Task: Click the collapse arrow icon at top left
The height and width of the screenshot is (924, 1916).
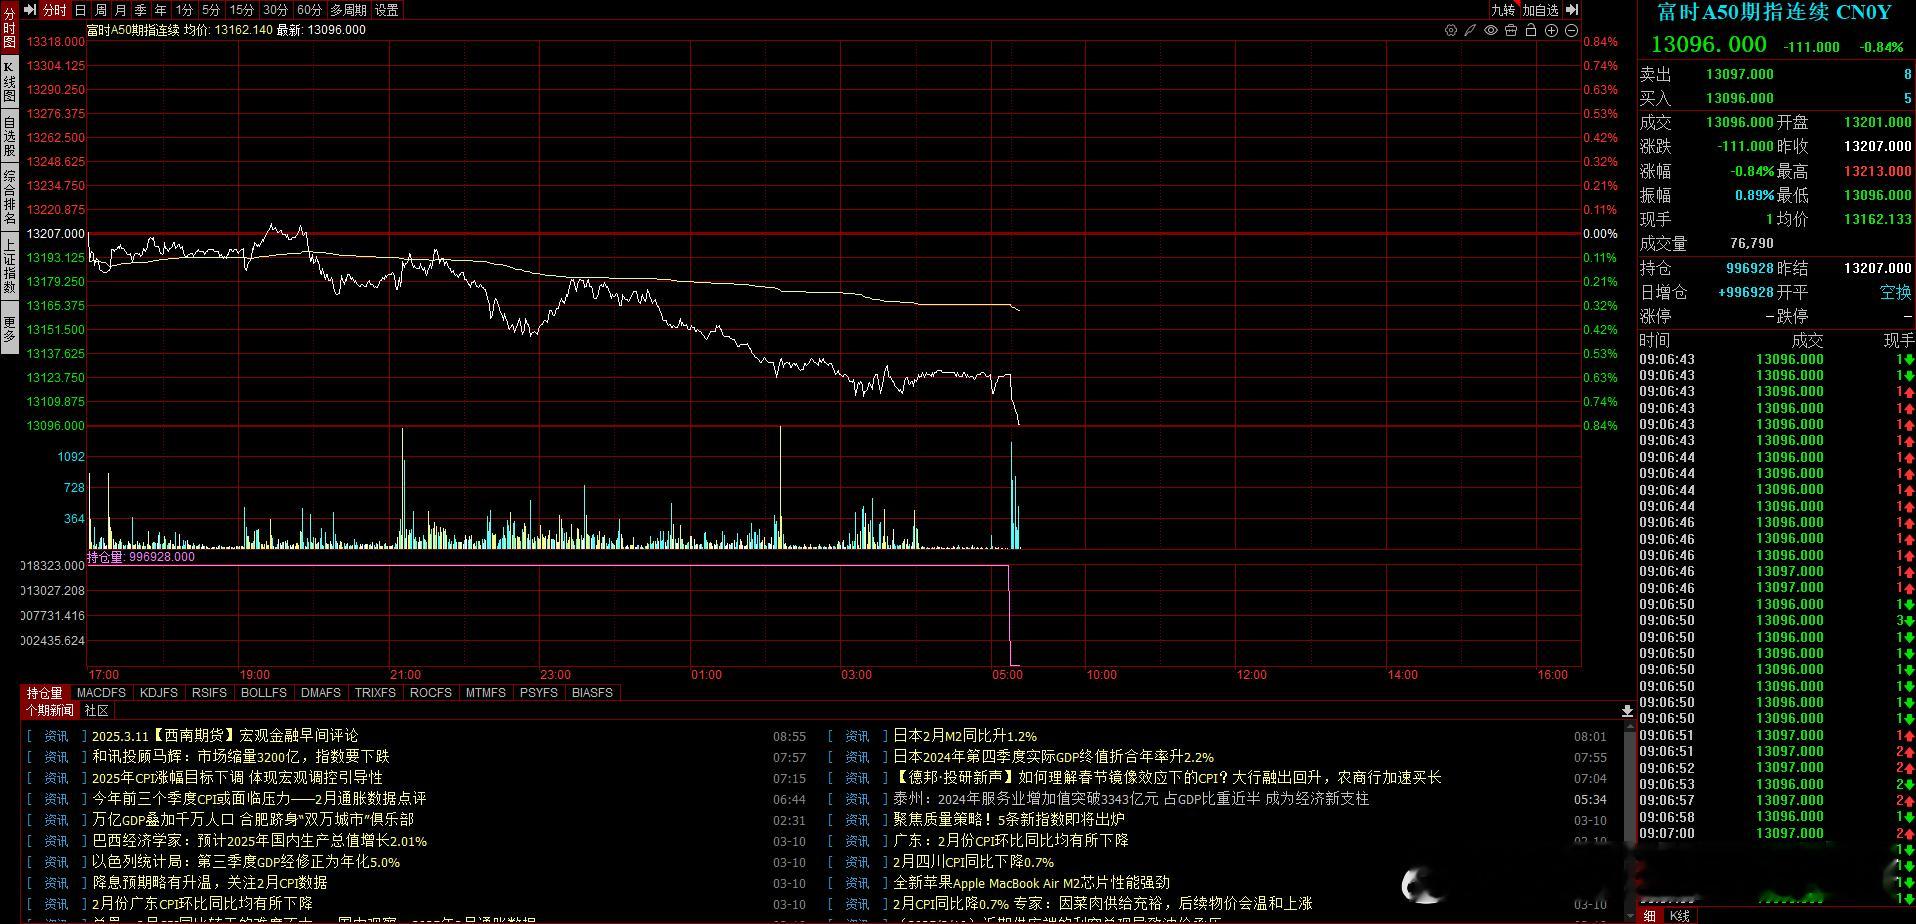Action: (x=29, y=9)
